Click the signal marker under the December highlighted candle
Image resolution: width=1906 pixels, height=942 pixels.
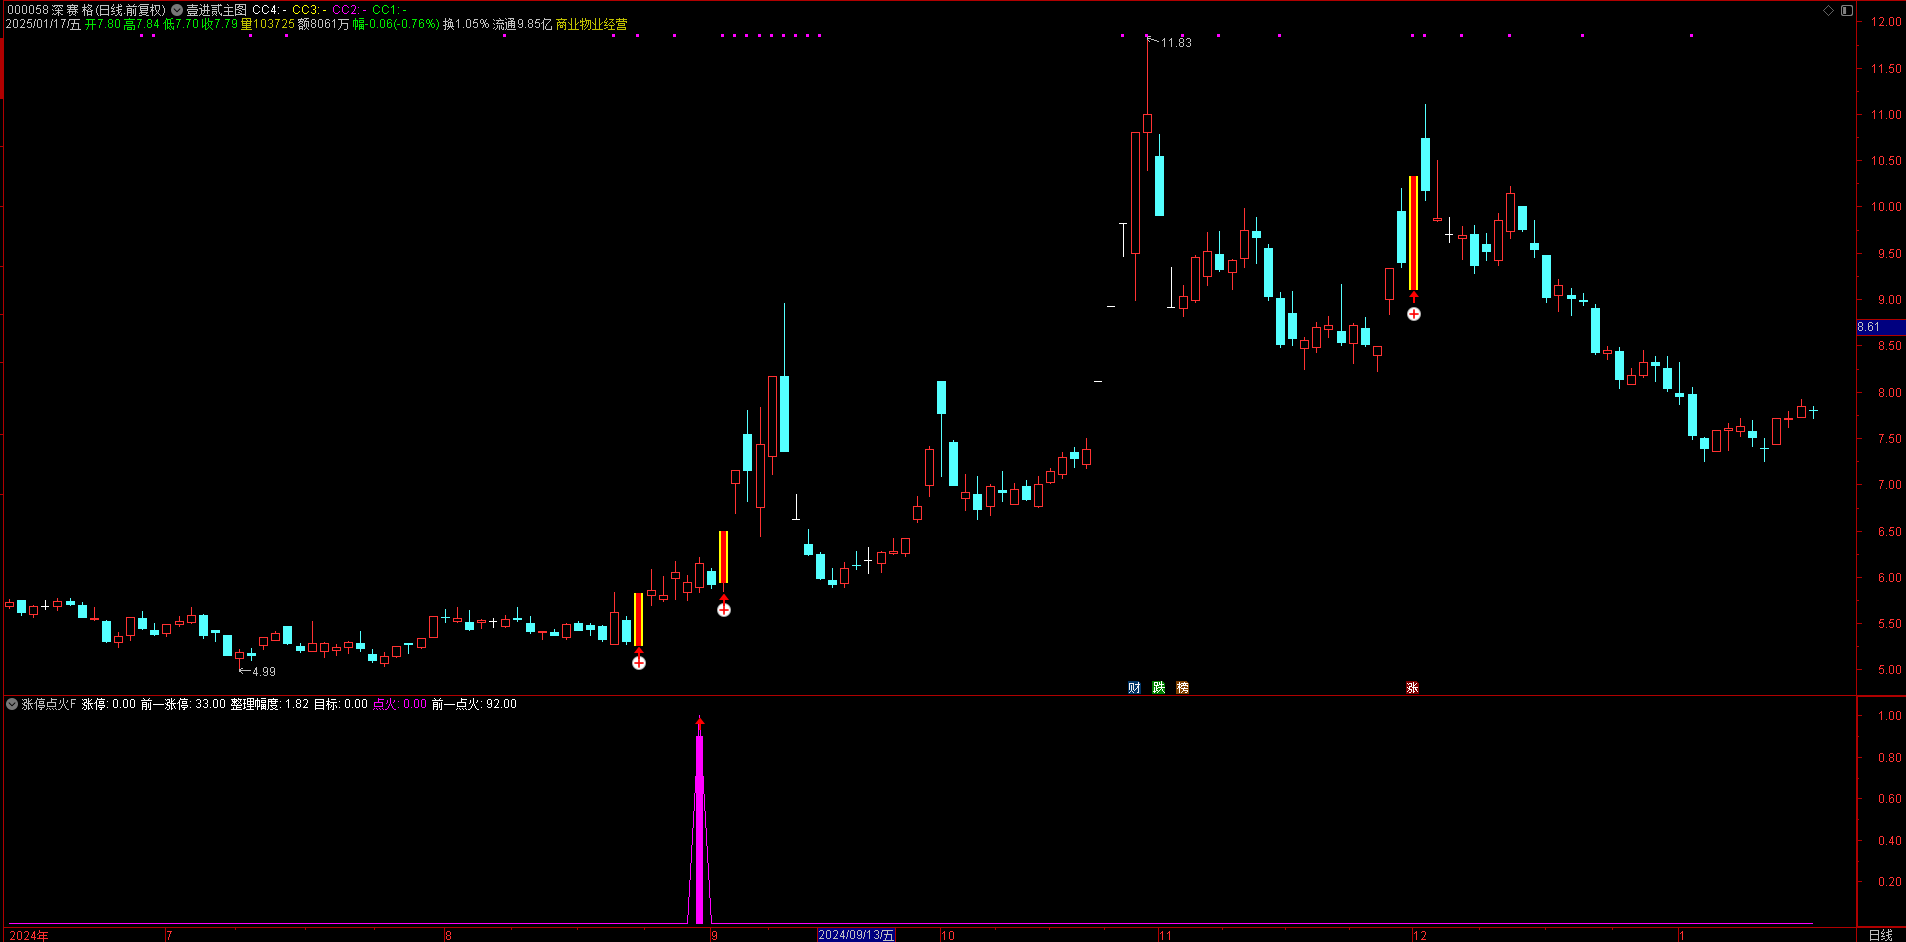coord(1413,313)
